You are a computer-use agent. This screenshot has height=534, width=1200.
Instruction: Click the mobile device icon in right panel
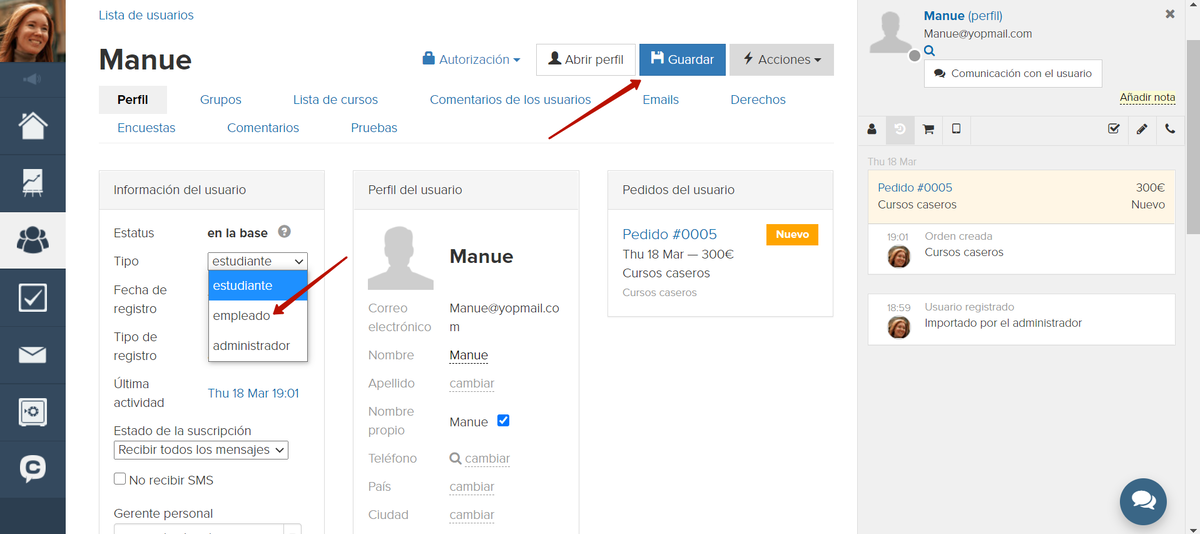click(x=956, y=129)
